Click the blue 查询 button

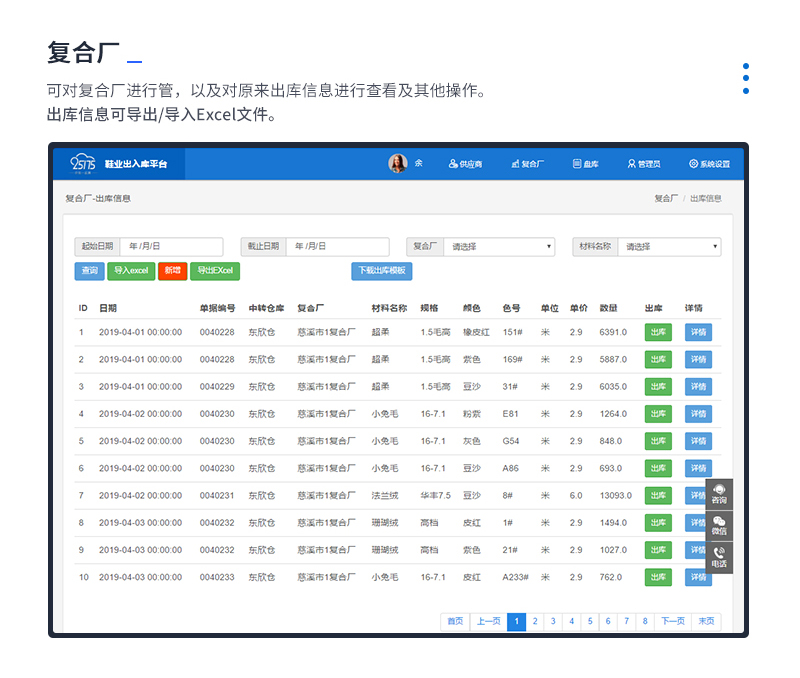point(89,271)
